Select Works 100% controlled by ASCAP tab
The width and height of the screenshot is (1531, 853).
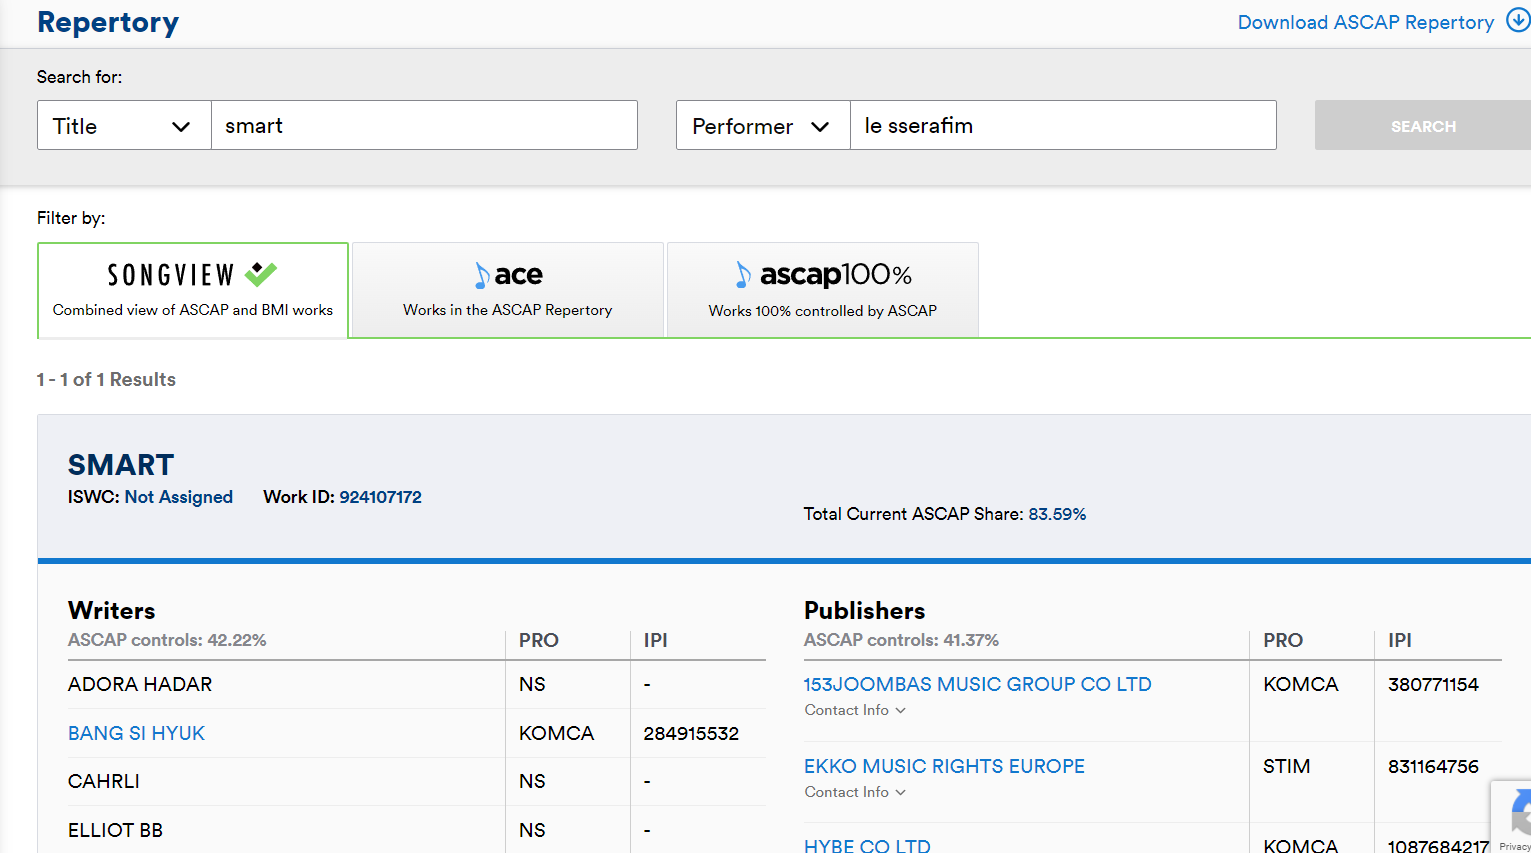[822, 291]
